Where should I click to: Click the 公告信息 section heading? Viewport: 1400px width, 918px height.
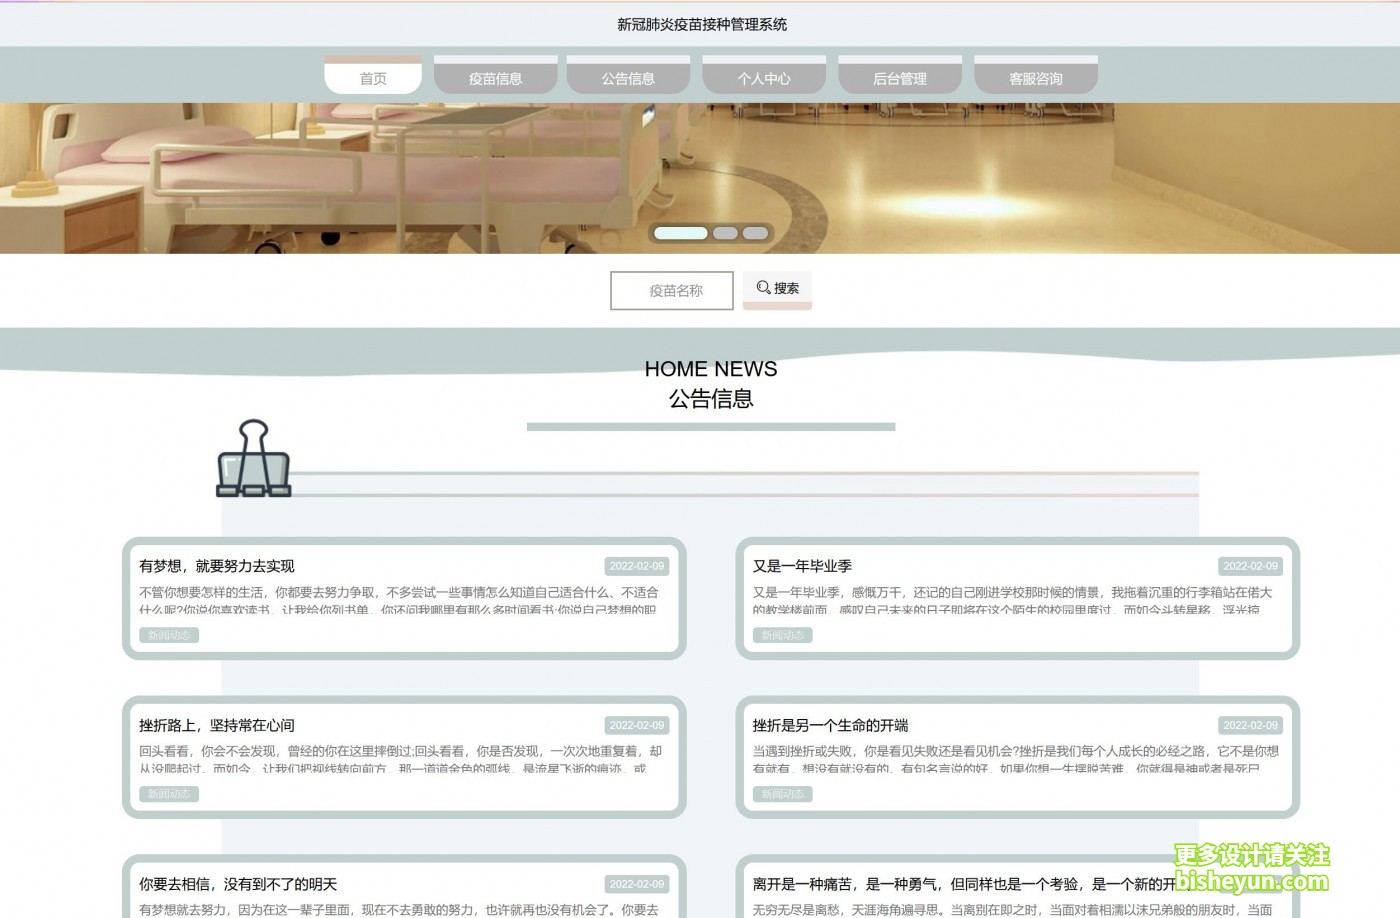pyautogui.click(x=711, y=399)
